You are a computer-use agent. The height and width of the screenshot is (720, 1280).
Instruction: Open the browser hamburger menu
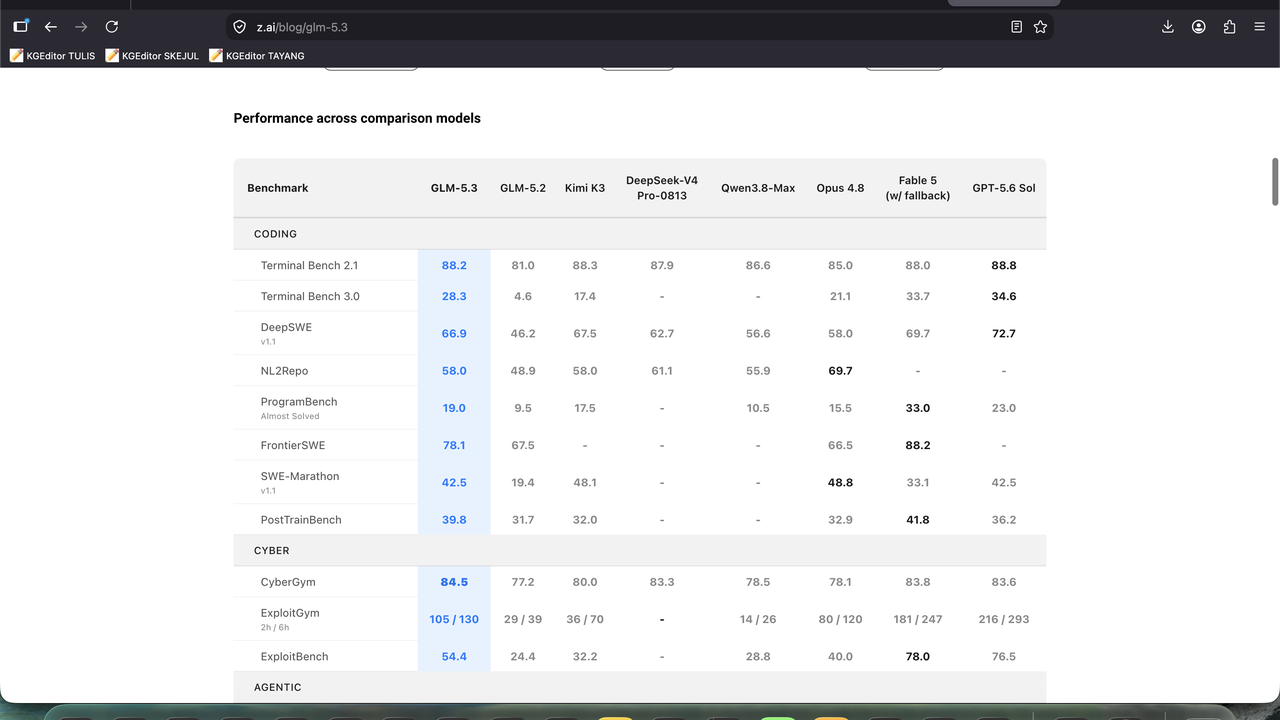pos(1259,27)
